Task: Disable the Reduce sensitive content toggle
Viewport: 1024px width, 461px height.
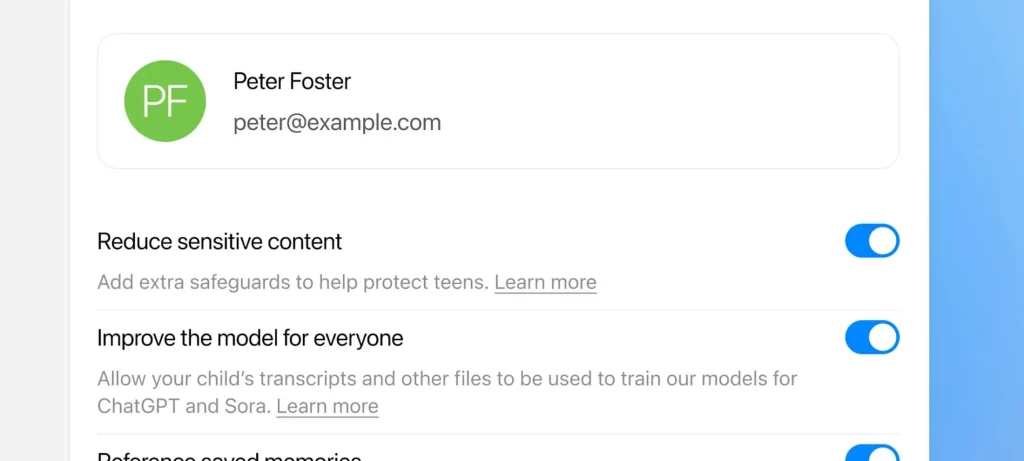Action: click(872, 241)
